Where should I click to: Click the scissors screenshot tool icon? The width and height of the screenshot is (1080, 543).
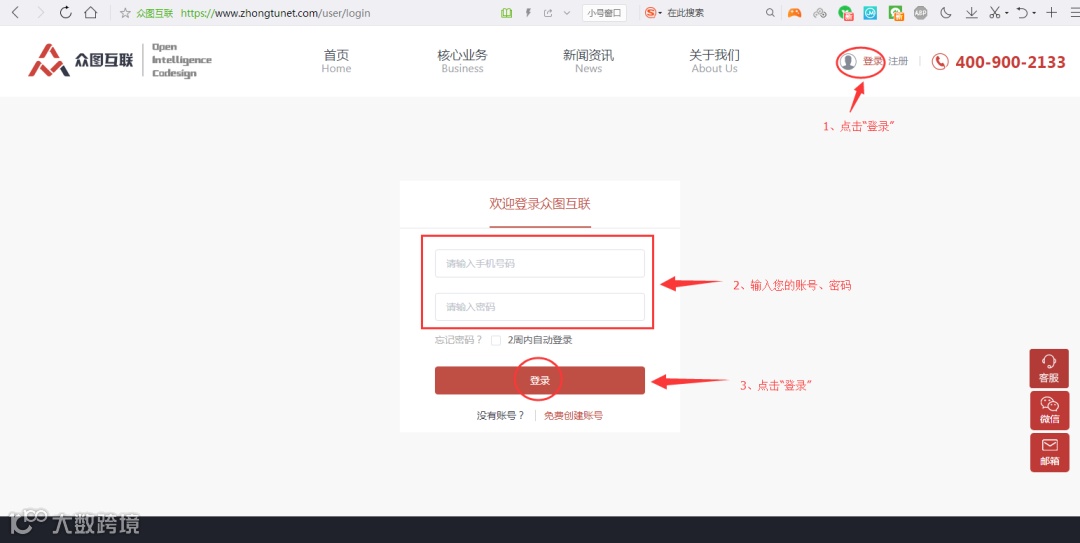995,13
